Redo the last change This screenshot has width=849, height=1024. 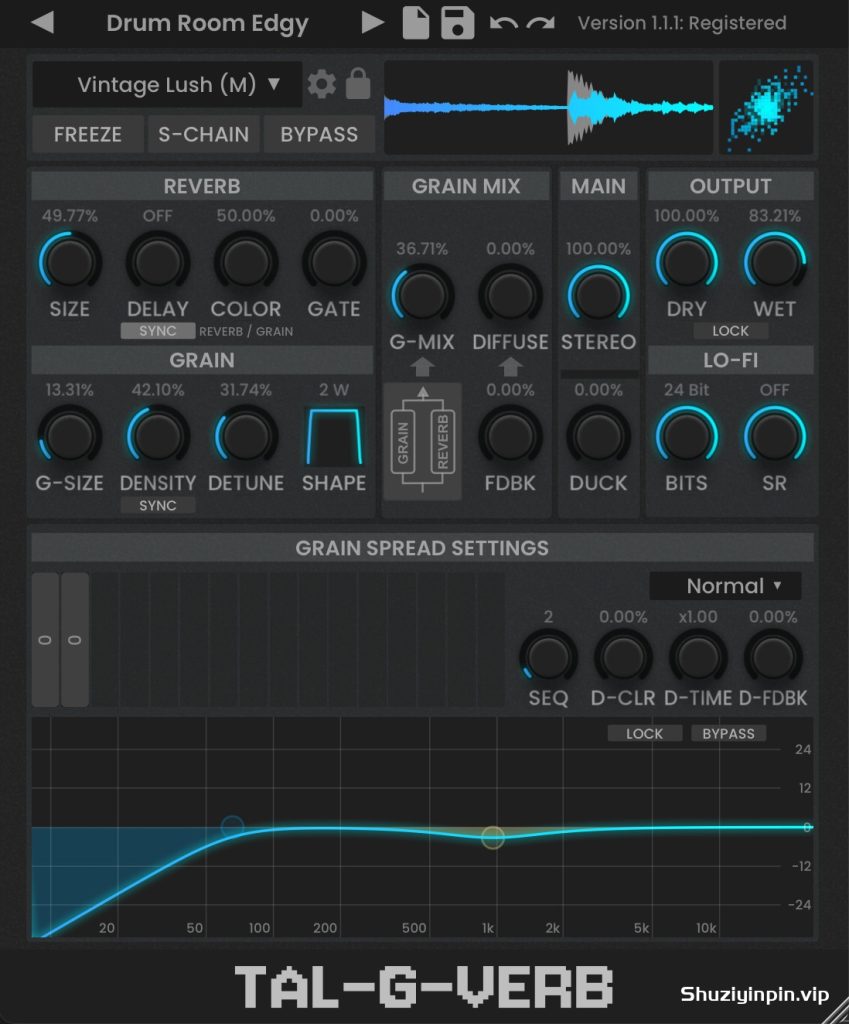[541, 24]
